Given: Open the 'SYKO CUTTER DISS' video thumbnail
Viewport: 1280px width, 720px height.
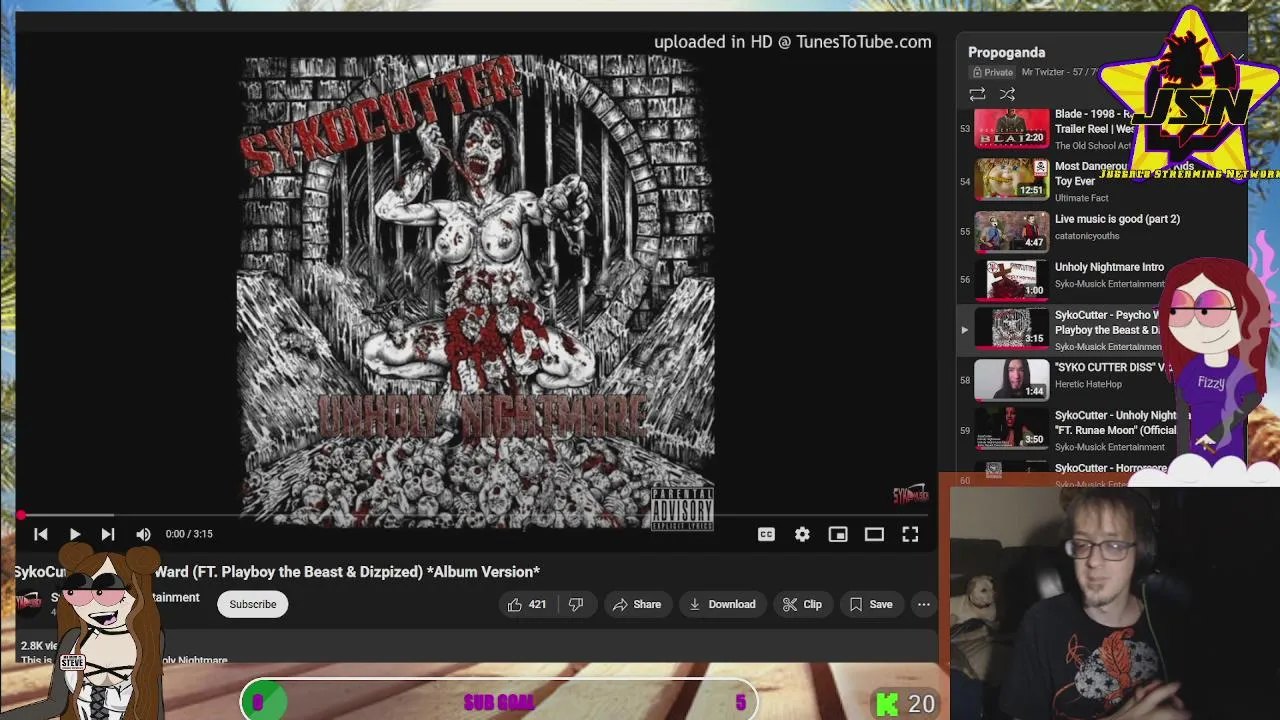Looking at the screenshot, I should tap(1012, 379).
